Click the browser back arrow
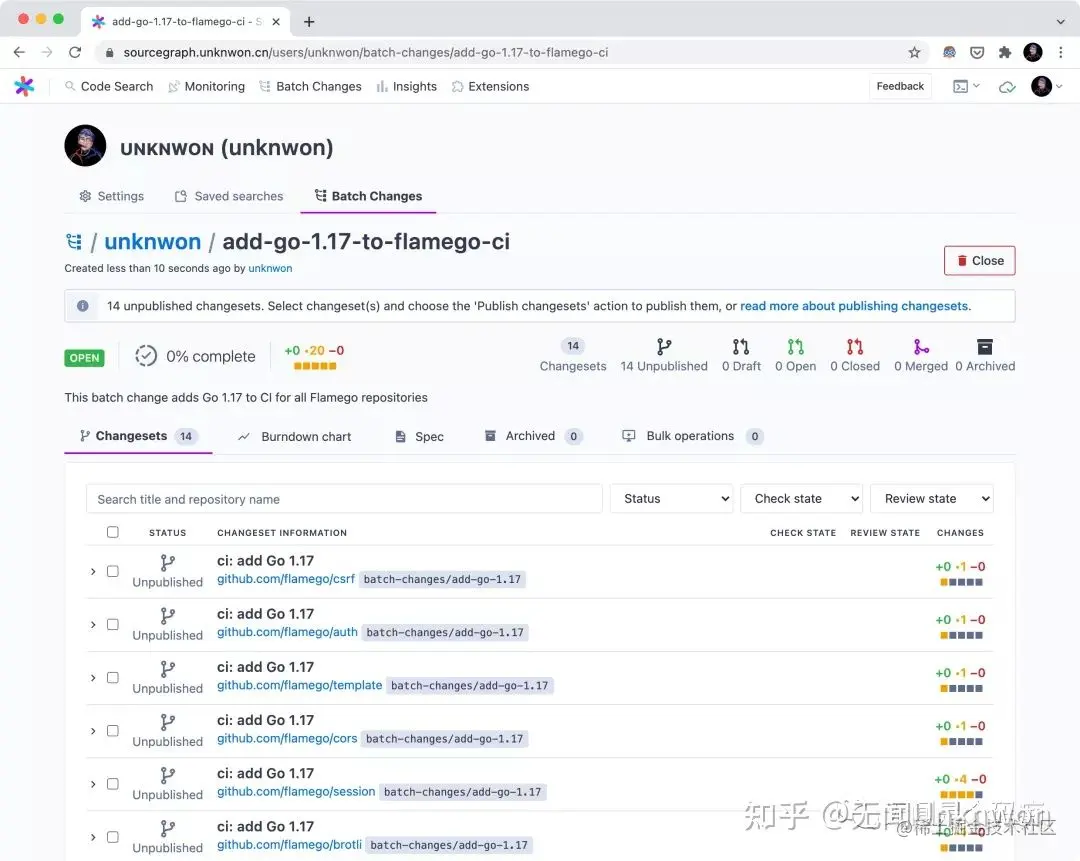 tap(19, 52)
